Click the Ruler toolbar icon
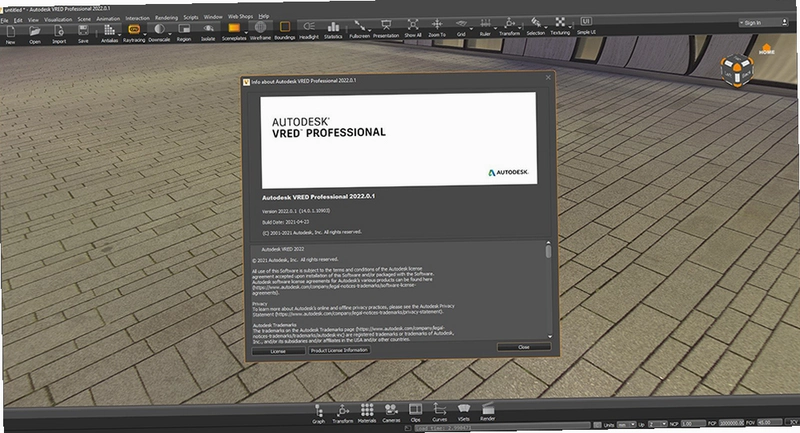Image resolution: width=800 pixels, height=433 pixels. (x=485, y=26)
